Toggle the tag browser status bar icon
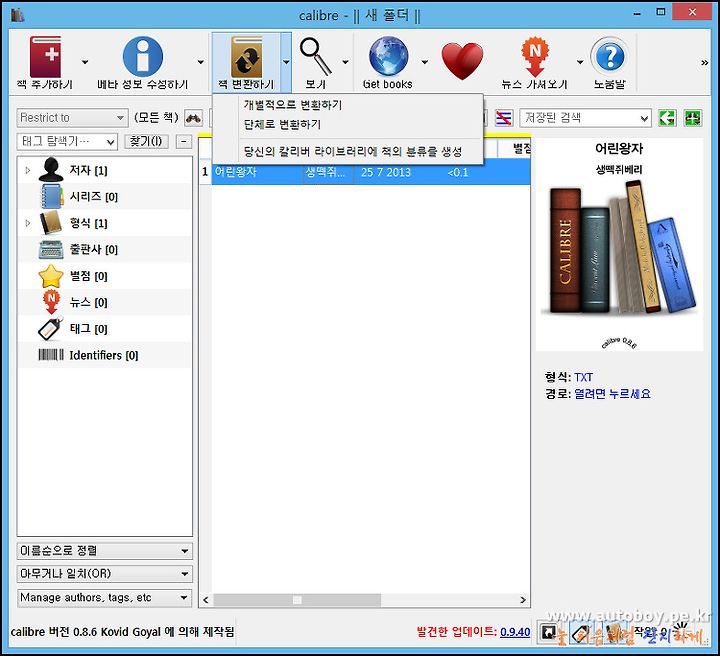 point(580,634)
